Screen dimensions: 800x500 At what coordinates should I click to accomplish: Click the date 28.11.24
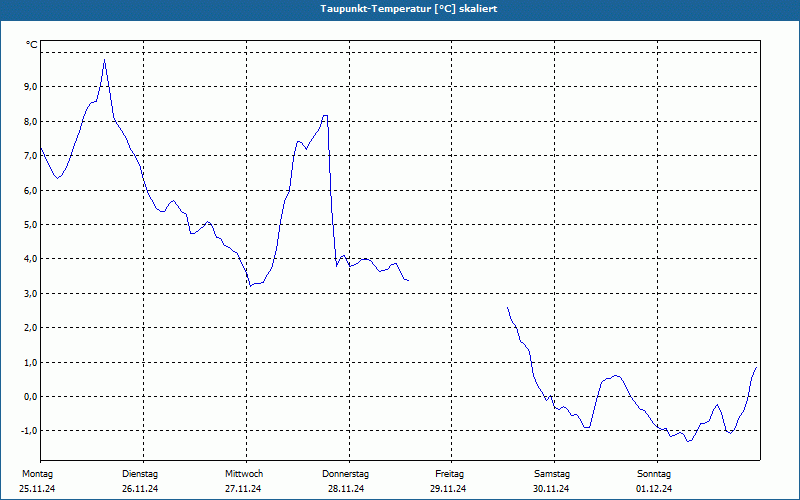[x=346, y=489]
